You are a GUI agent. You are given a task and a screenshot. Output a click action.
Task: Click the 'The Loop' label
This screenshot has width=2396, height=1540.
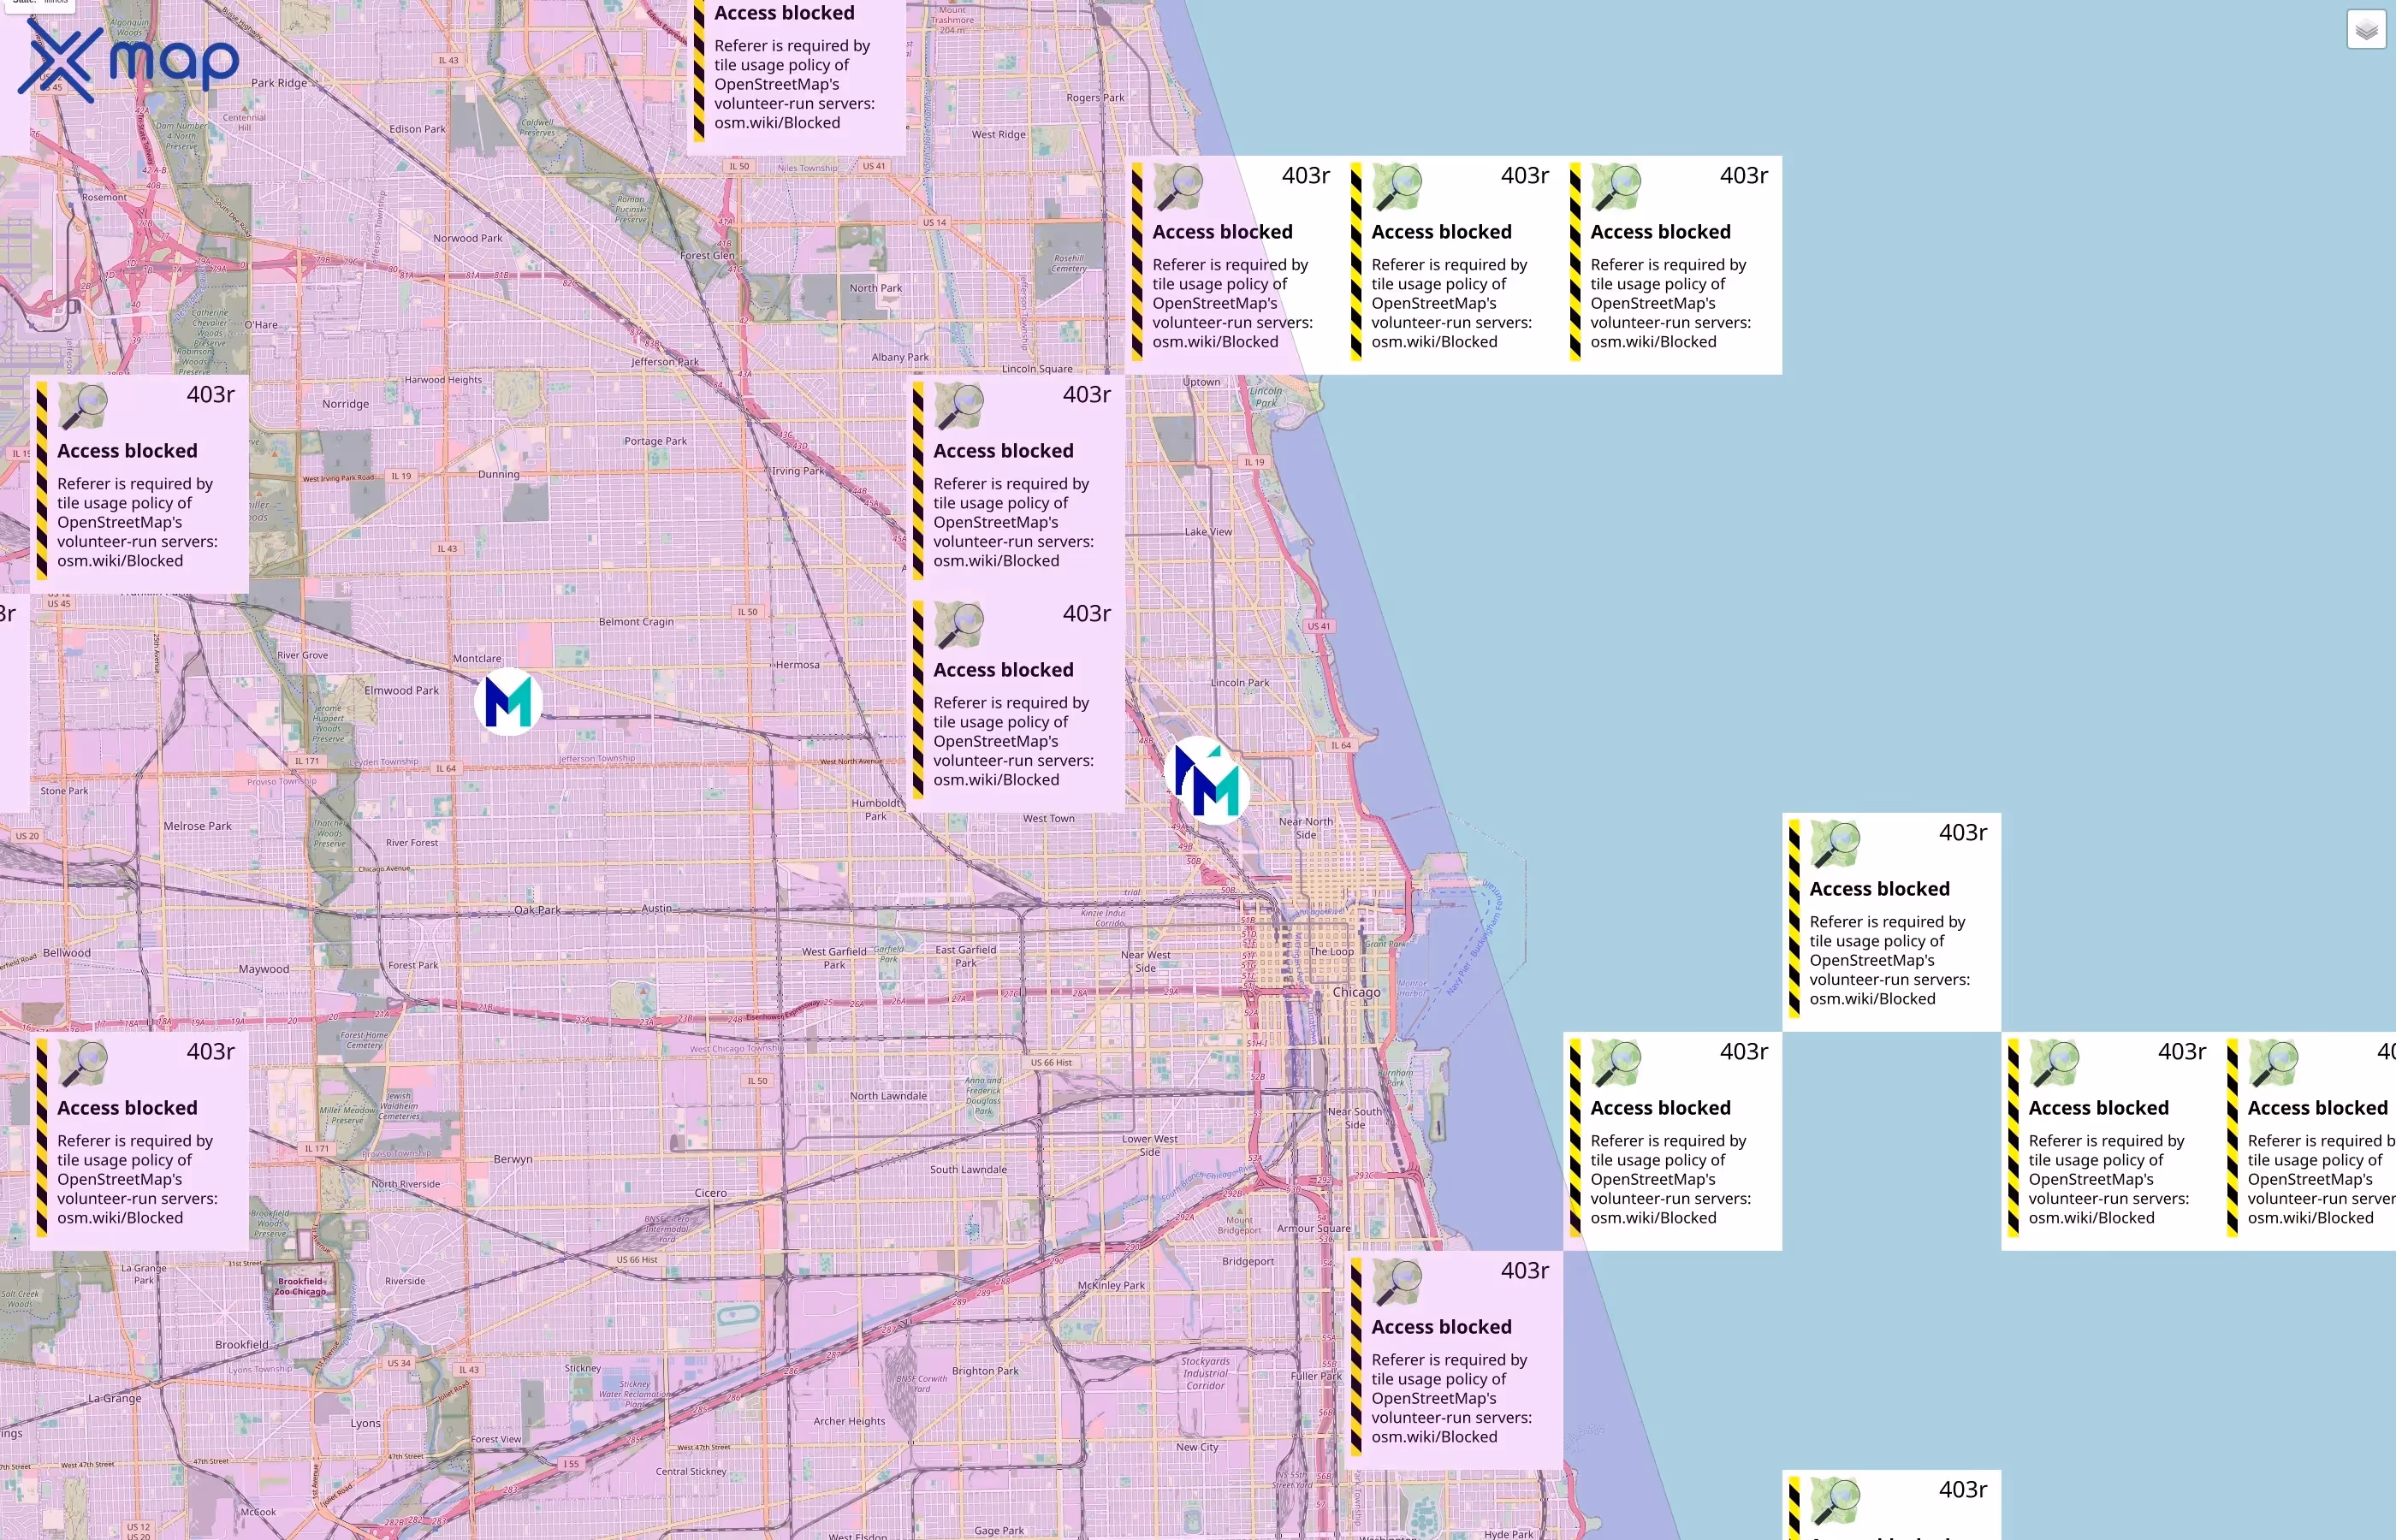(x=1332, y=951)
